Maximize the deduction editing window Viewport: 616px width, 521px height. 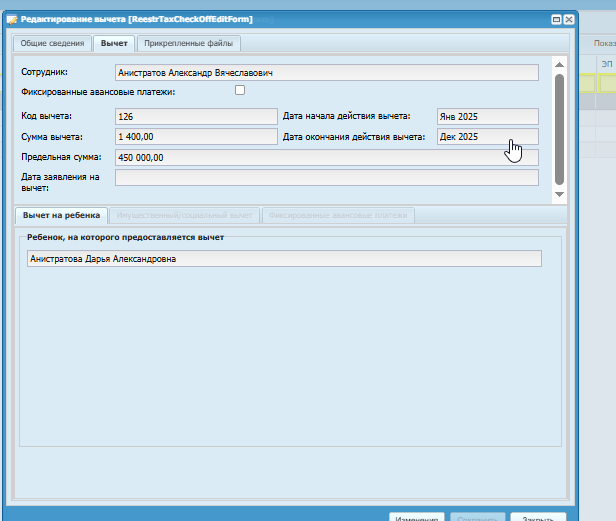[x=556, y=19]
